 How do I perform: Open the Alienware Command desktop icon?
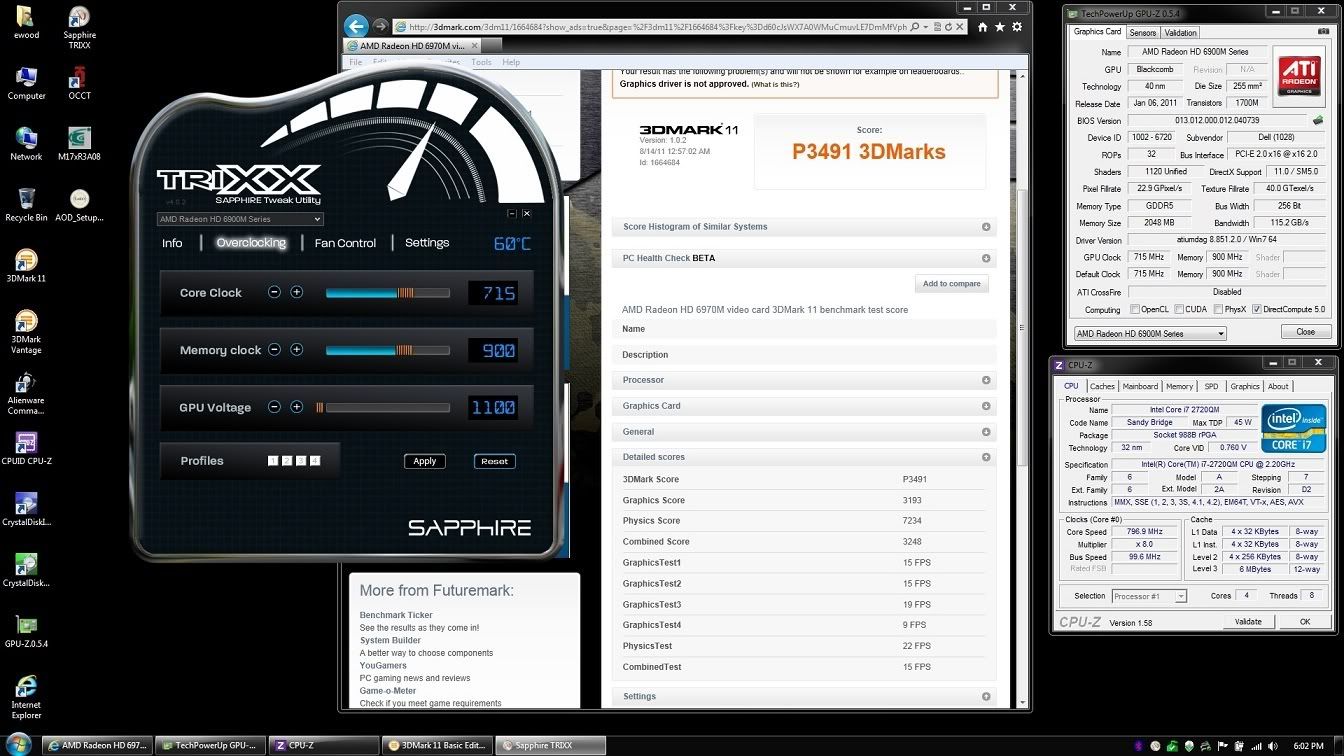pyautogui.click(x=26, y=394)
